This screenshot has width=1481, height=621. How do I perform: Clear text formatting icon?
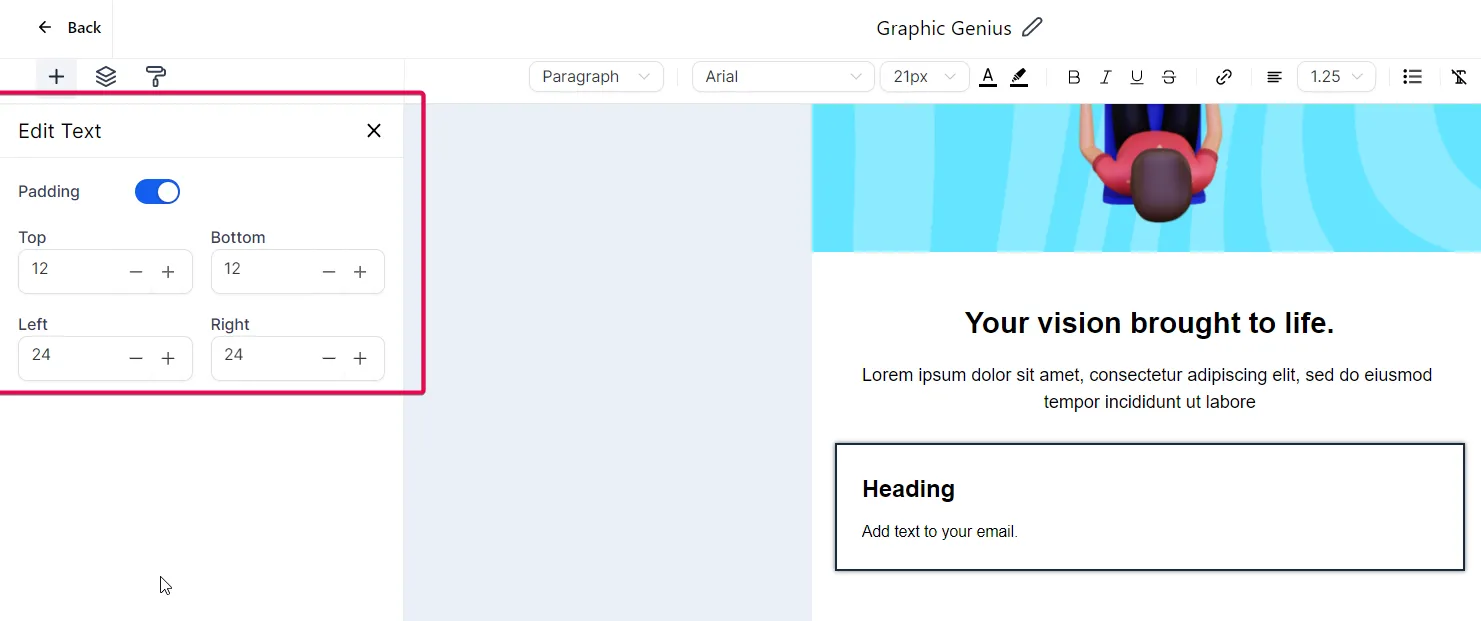pyautogui.click(x=1459, y=77)
